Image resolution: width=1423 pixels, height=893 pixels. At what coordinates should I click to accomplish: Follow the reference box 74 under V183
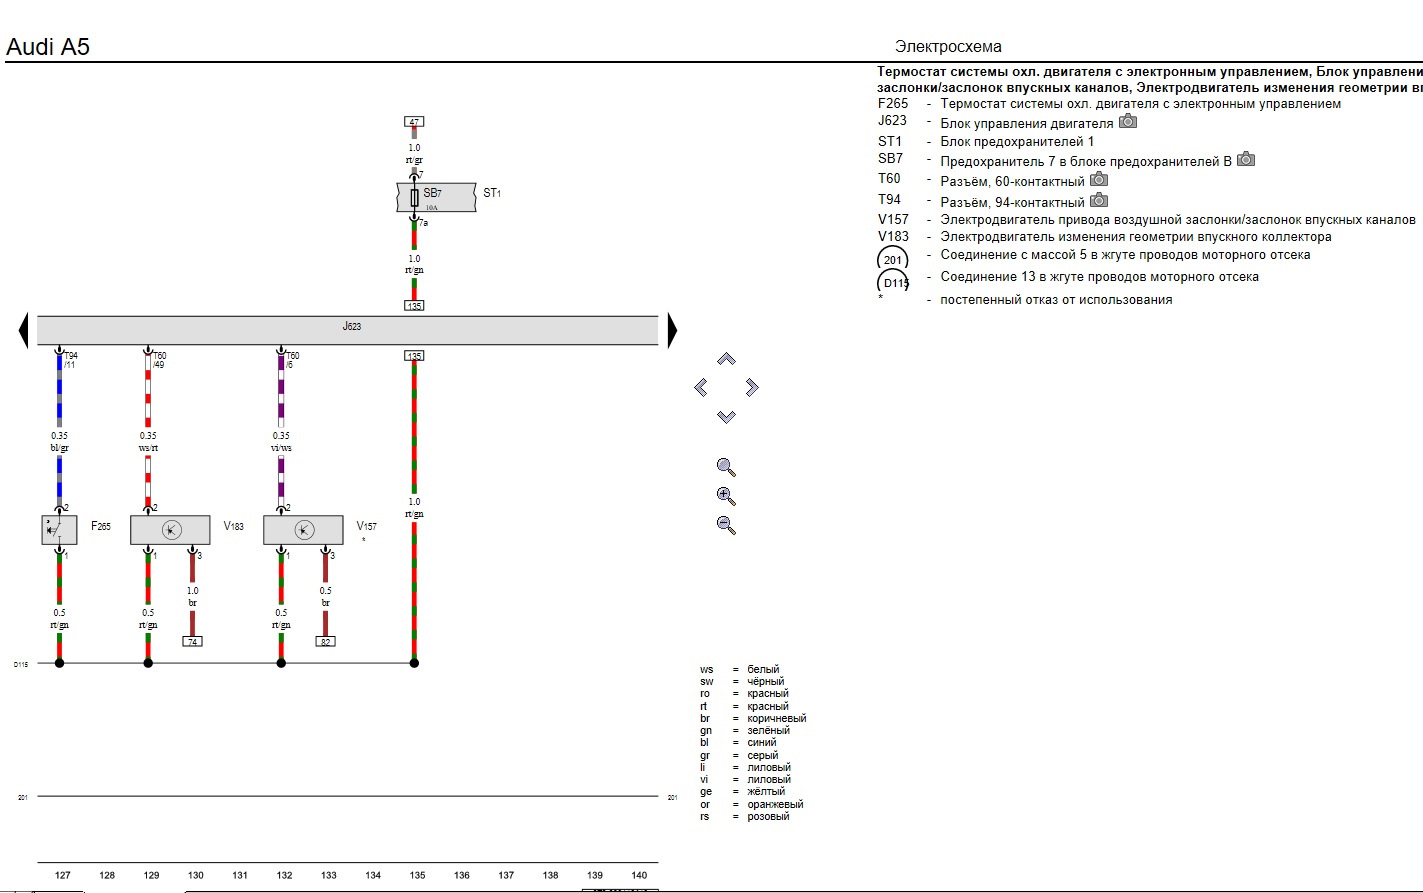click(x=192, y=642)
